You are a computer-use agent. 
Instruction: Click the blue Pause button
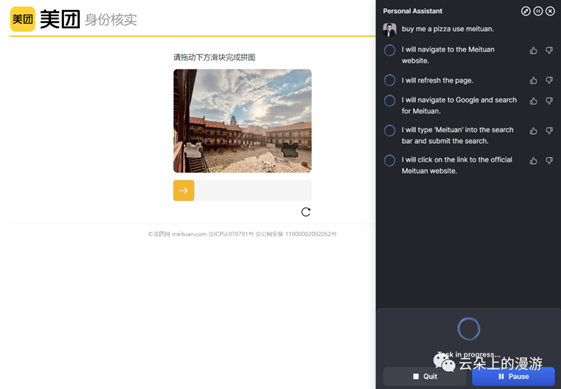(513, 376)
